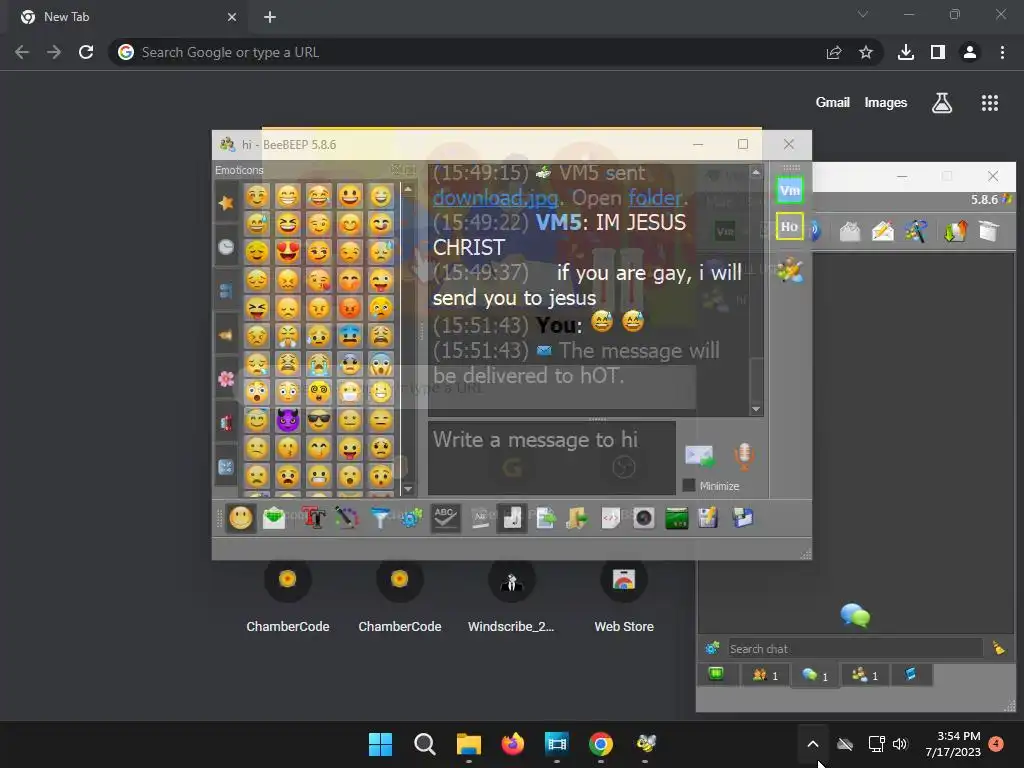Open Images link in Chrome
The image size is (1024, 768).
(886, 103)
